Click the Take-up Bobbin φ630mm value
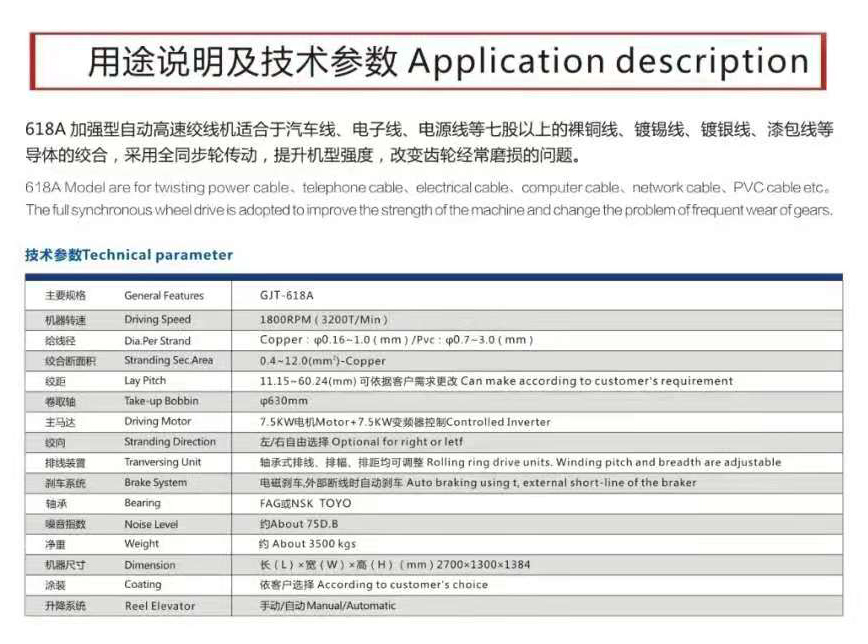Image resolution: width=868 pixels, height=644 pixels. [284, 401]
